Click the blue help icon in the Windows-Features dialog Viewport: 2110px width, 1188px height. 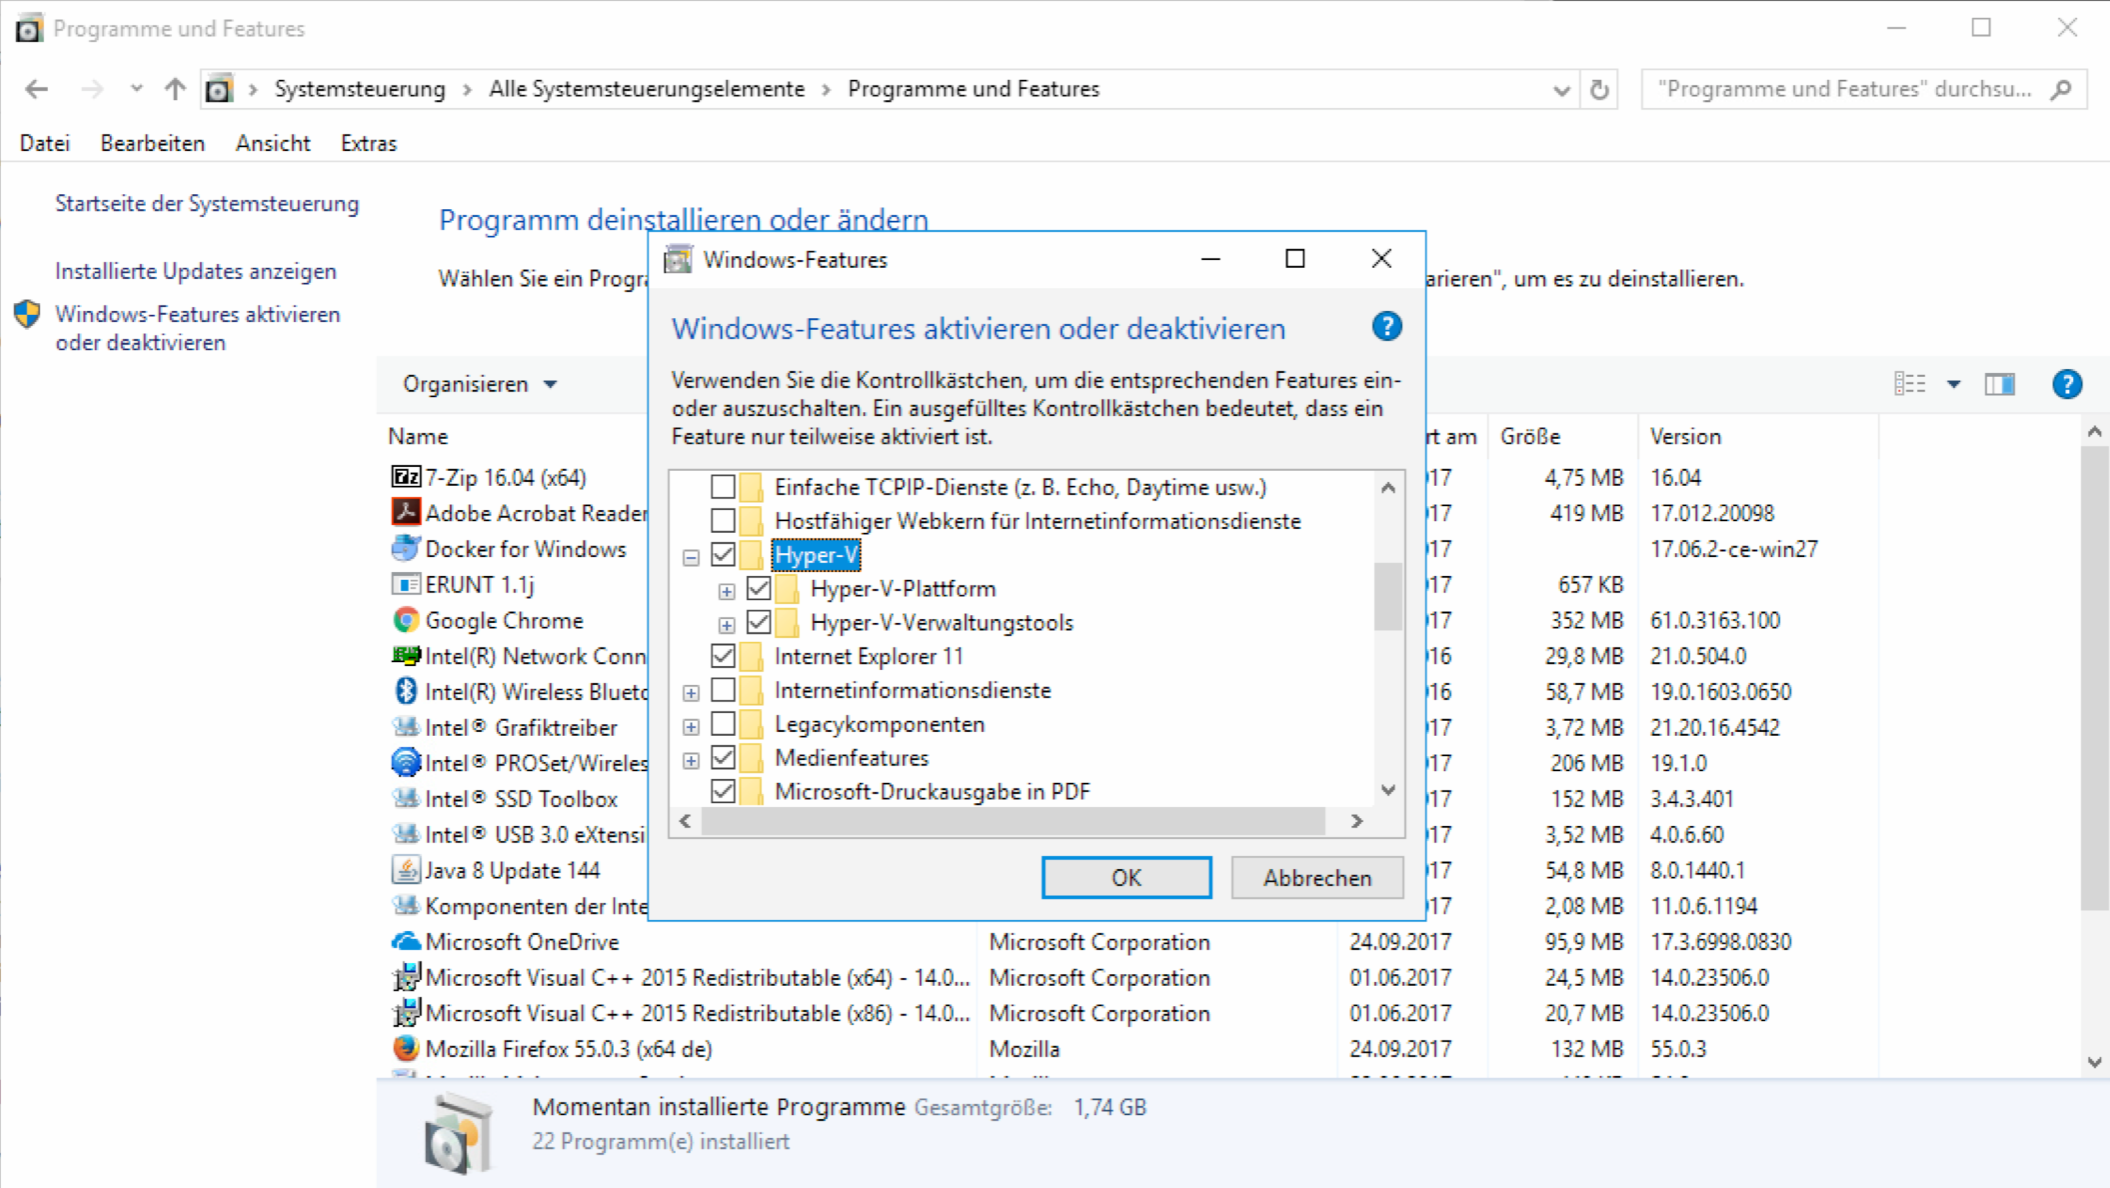1387,327
